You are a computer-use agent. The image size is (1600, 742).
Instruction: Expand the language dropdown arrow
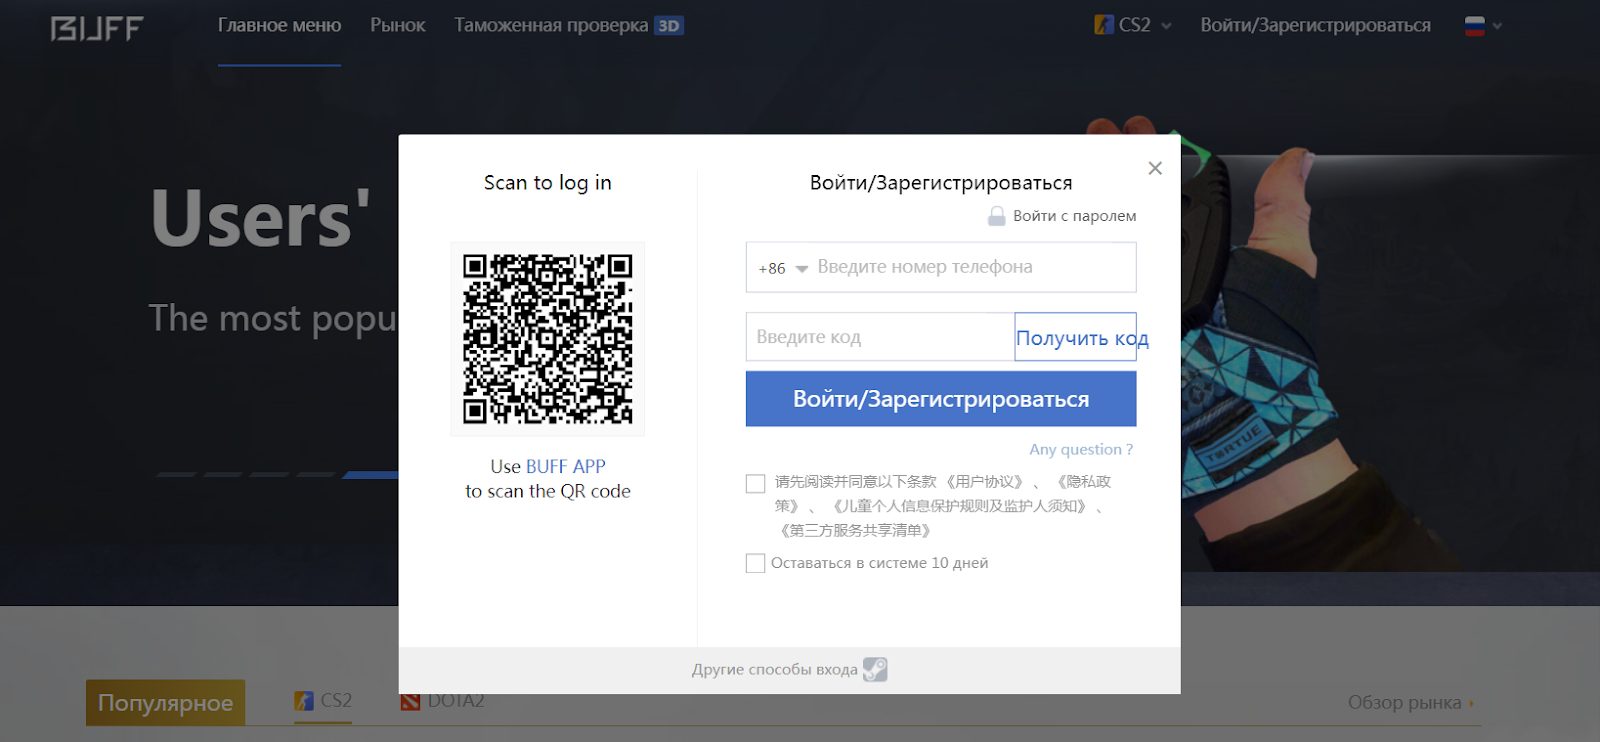(x=1497, y=26)
